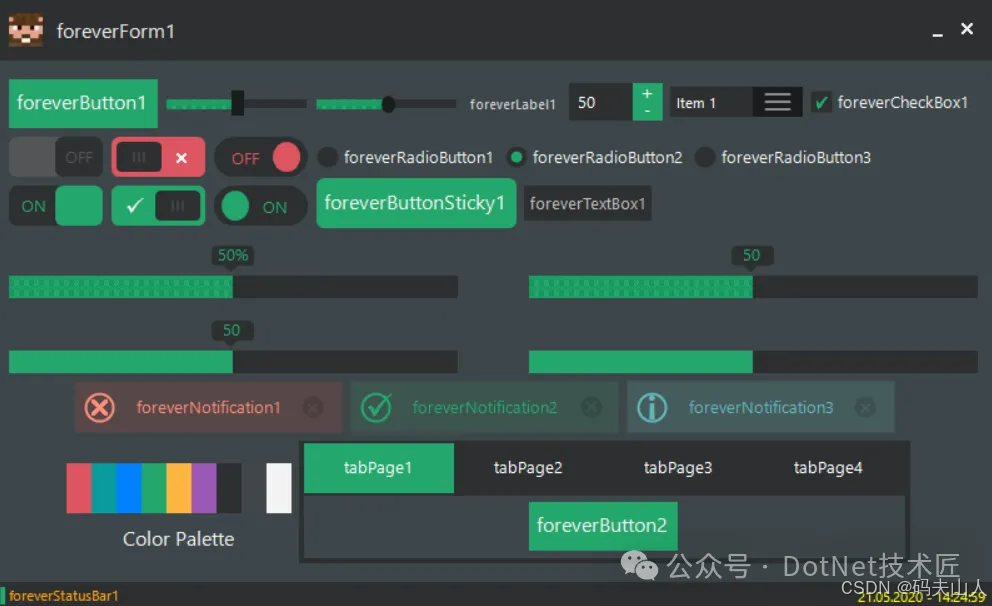This screenshot has width=992, height=606.
Task: Toggle the round green ON switch
Action: 261,206
